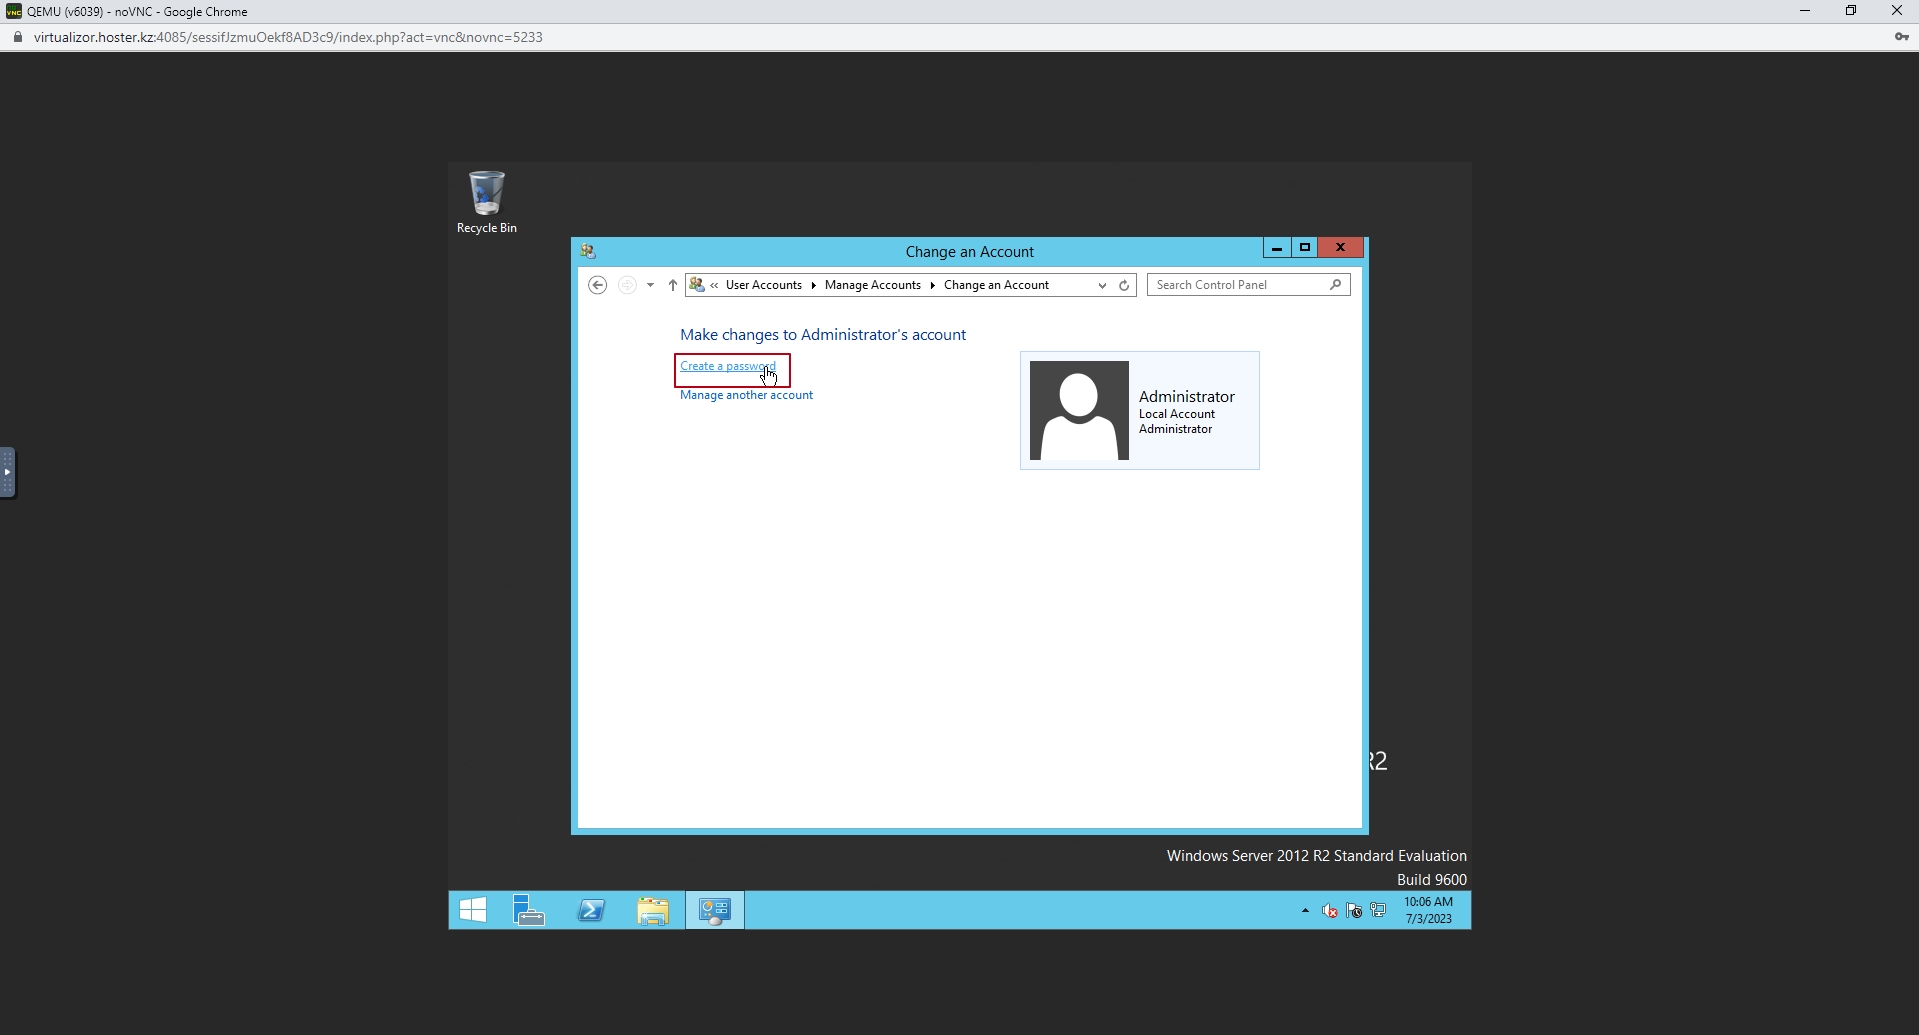The width and height of the screenshot is (1919, 1035).
Task: Open the address bar history dropdown
Action: coord(1102,285)
